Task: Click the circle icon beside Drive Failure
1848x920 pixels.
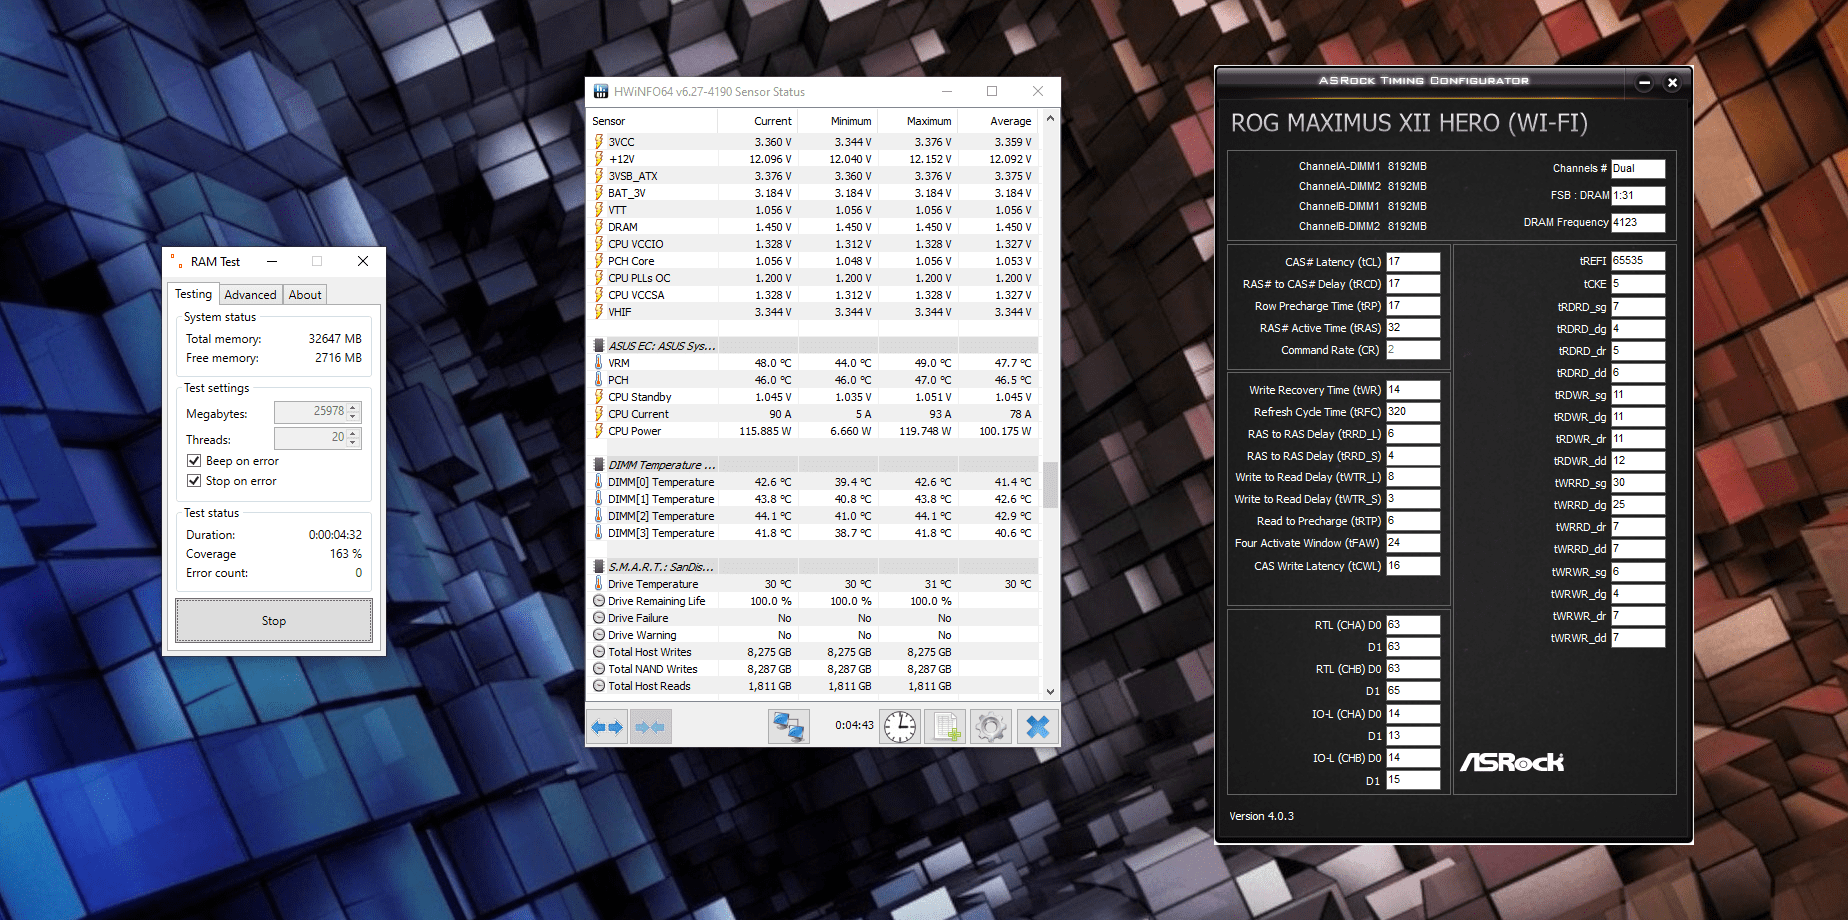Action: (599, 618)
